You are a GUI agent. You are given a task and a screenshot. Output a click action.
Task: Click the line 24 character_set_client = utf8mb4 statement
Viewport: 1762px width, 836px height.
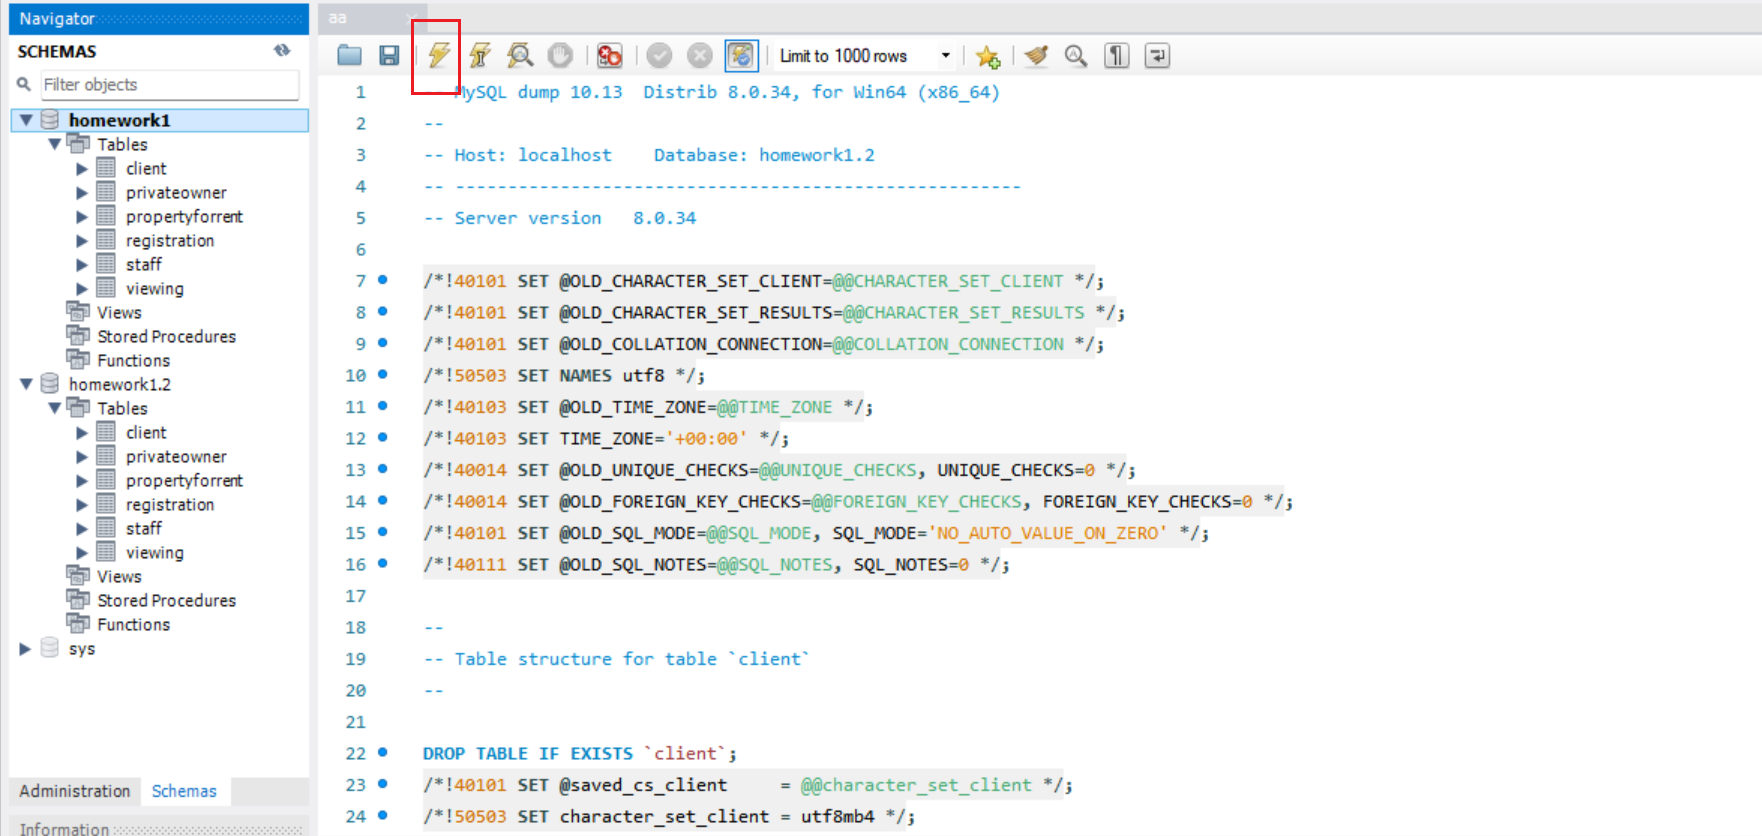(669, 817)
